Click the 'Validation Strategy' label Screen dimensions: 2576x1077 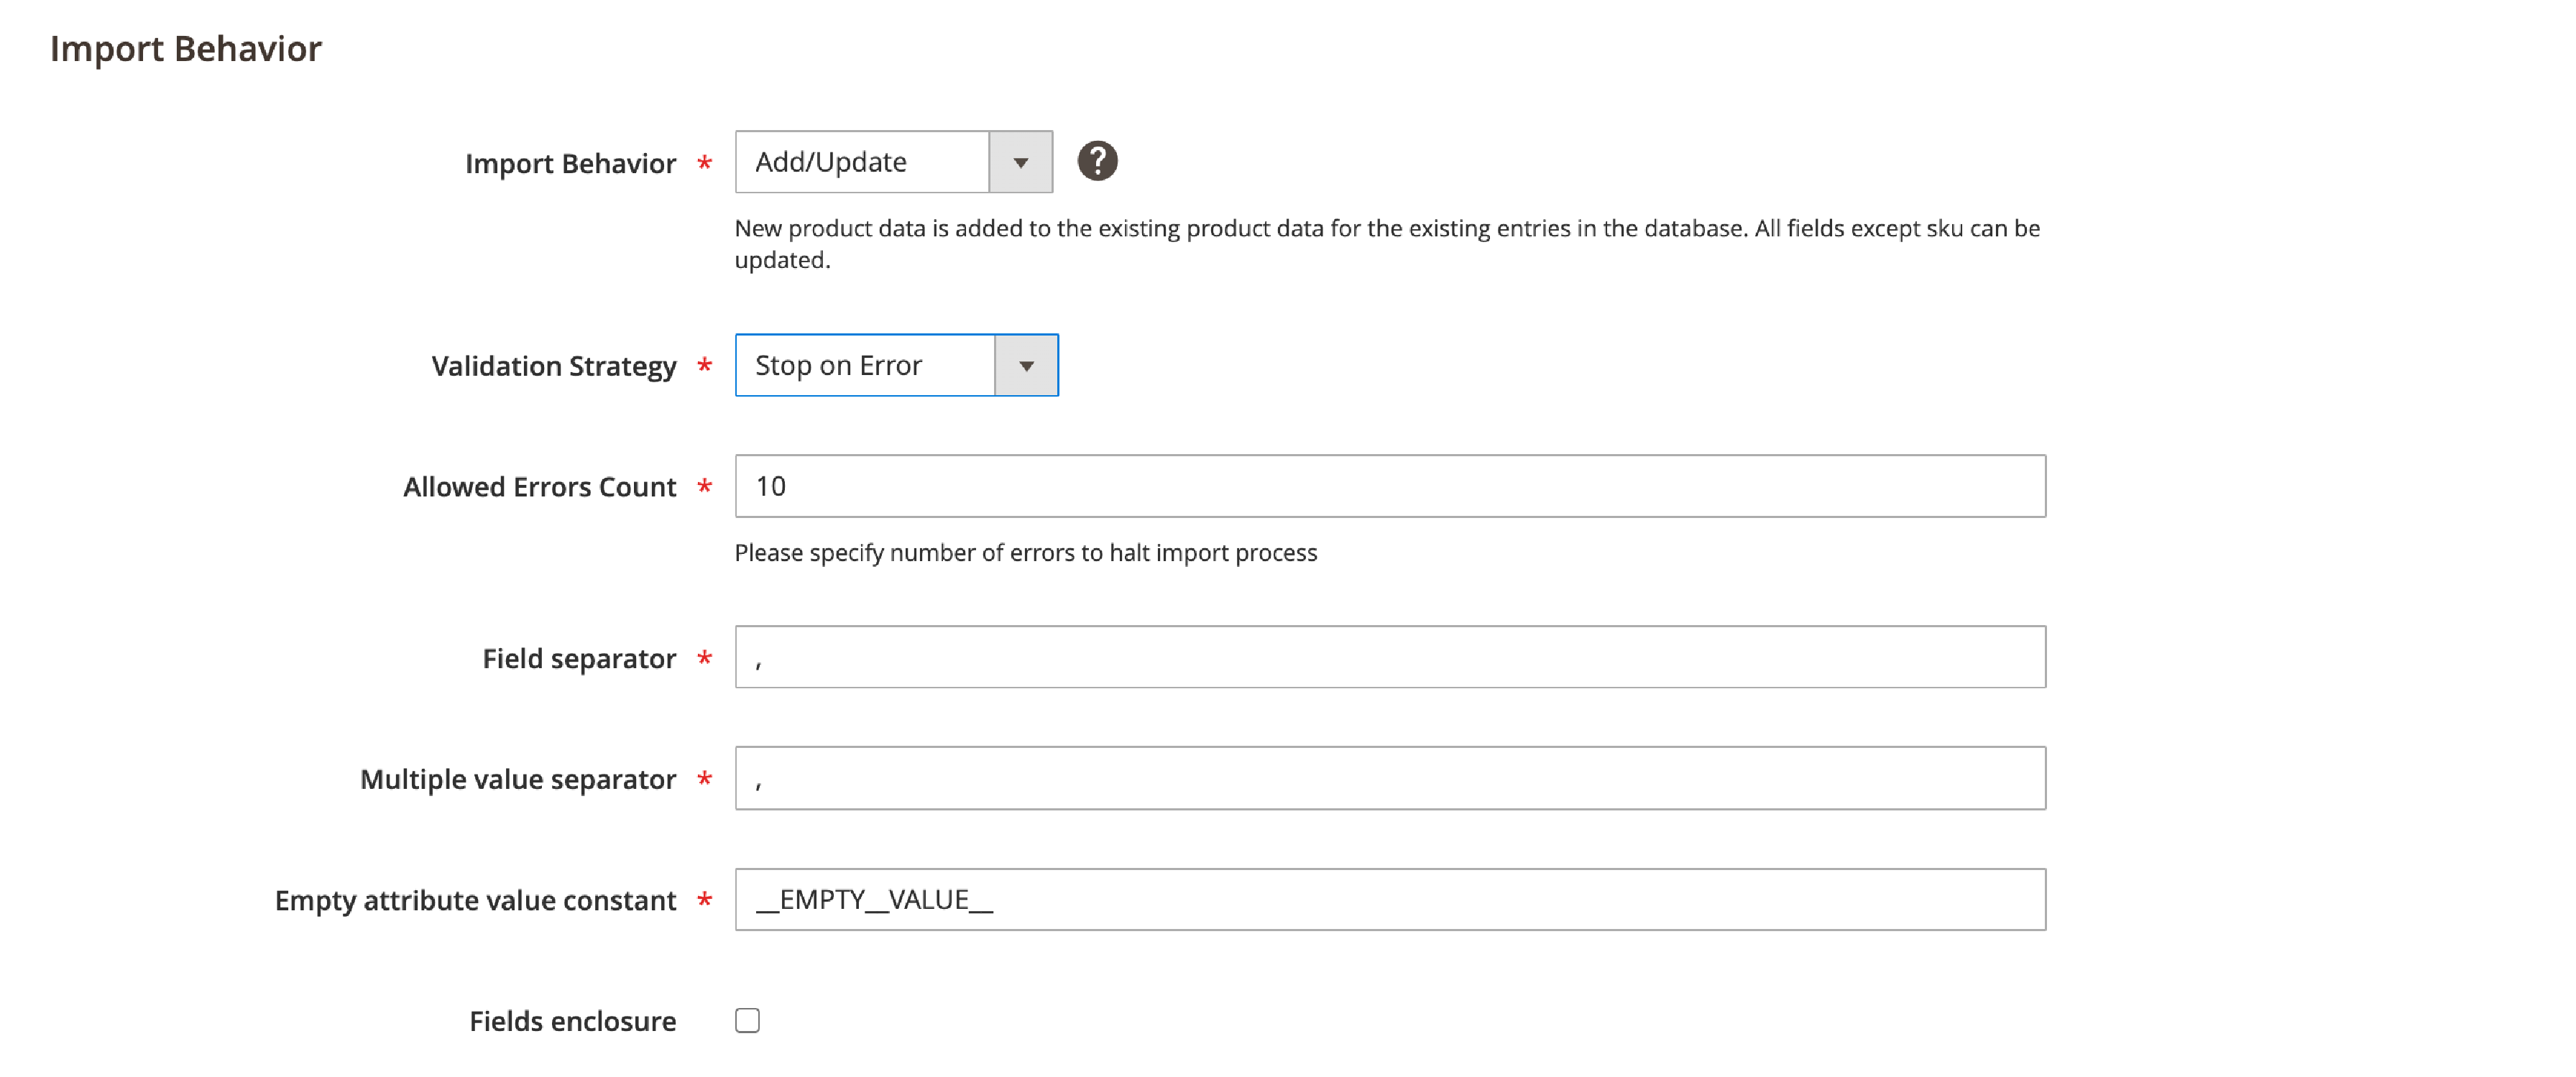click(x=554, y=366)
